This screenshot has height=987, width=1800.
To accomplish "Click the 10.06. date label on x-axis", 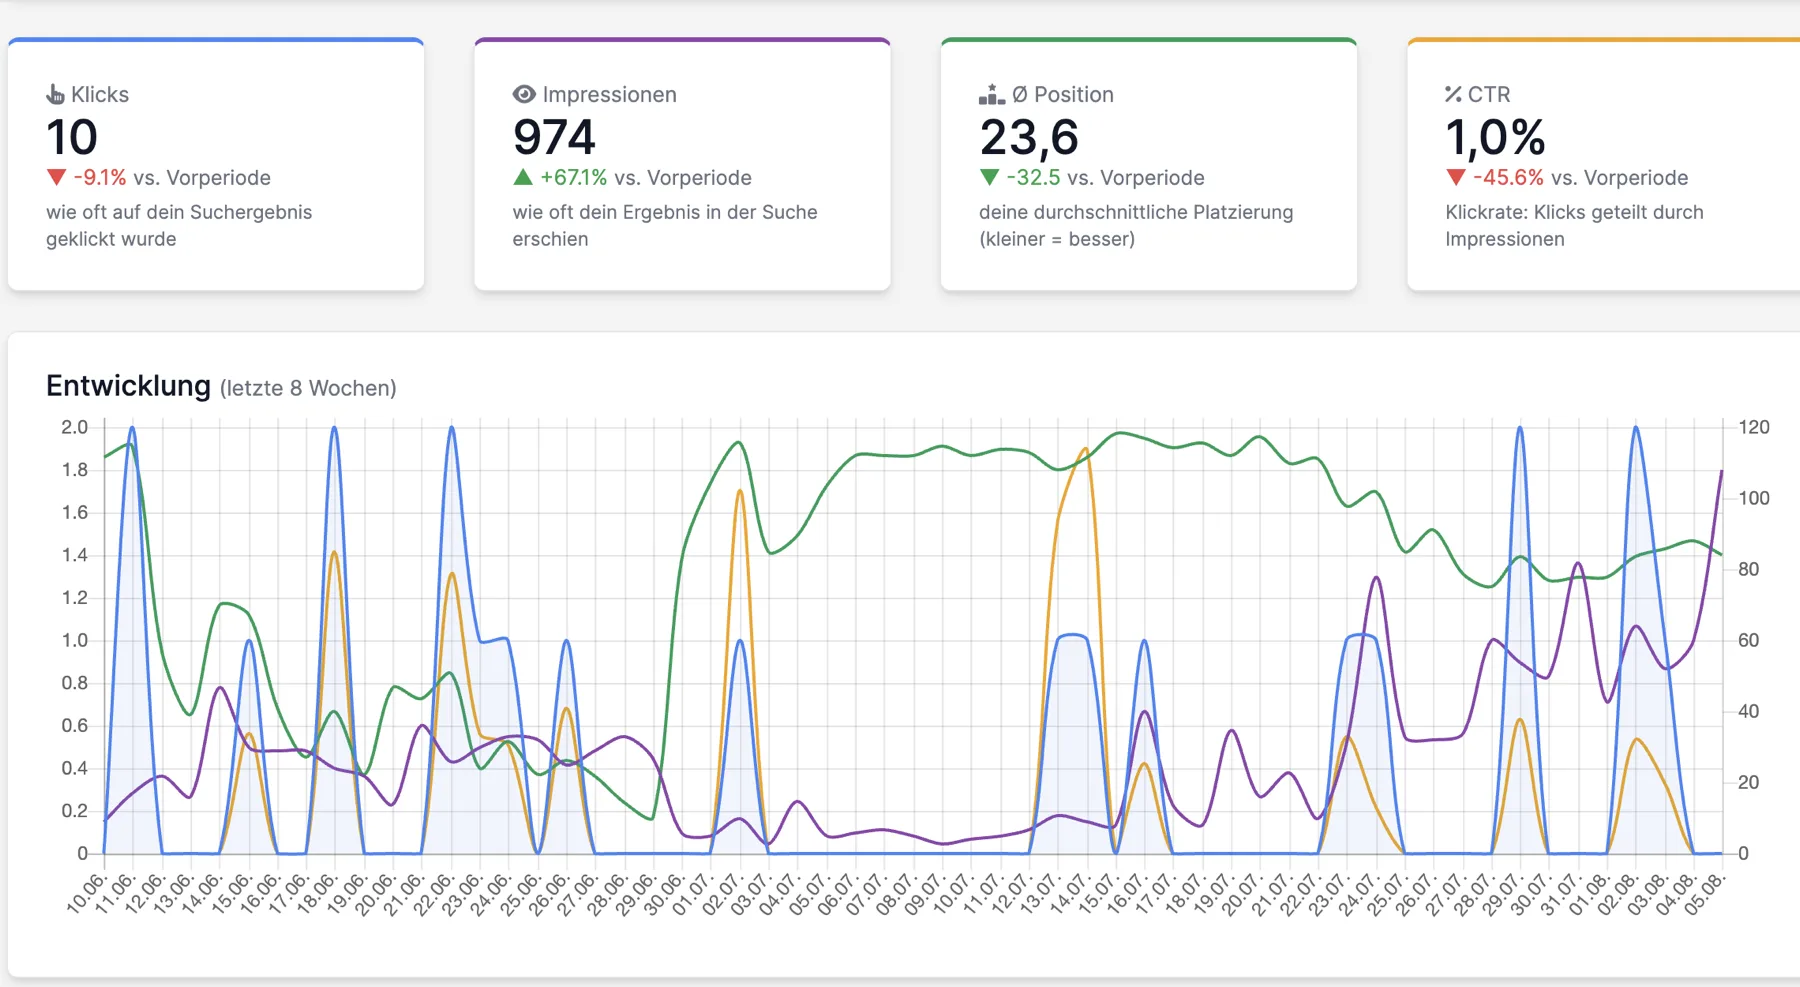I will 87,893.
